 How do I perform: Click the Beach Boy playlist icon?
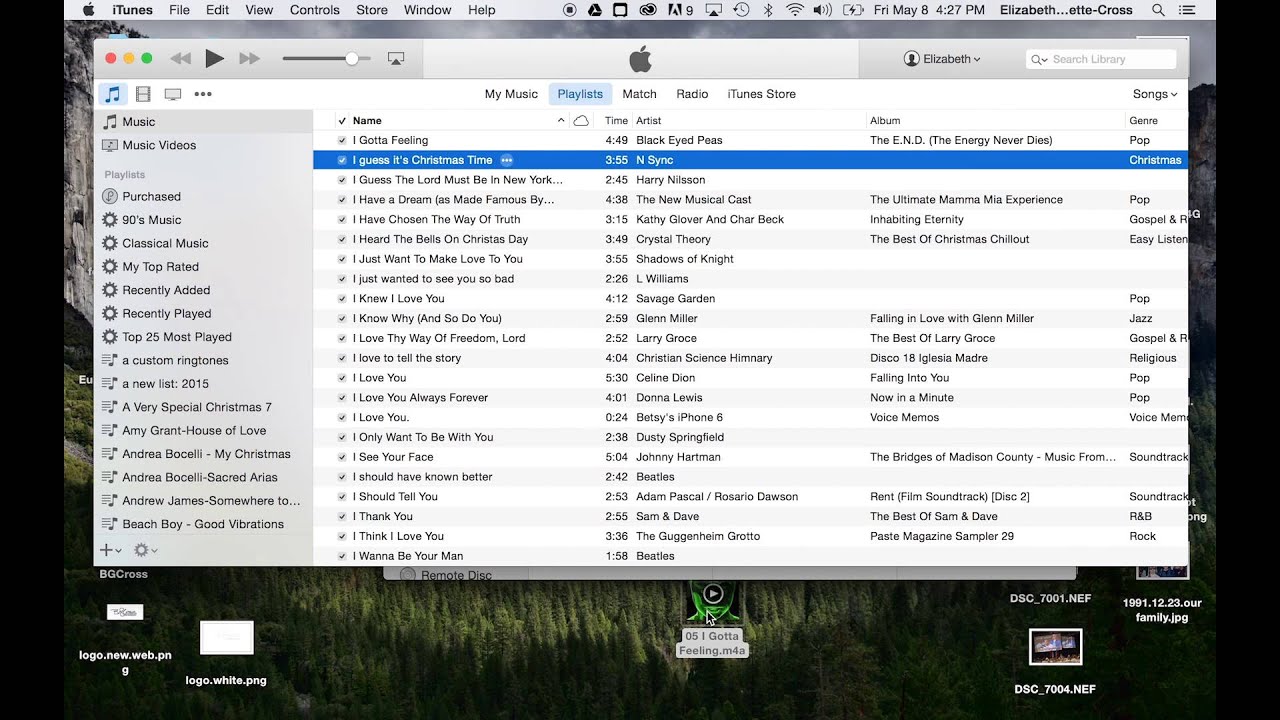[x=110, y=524]
